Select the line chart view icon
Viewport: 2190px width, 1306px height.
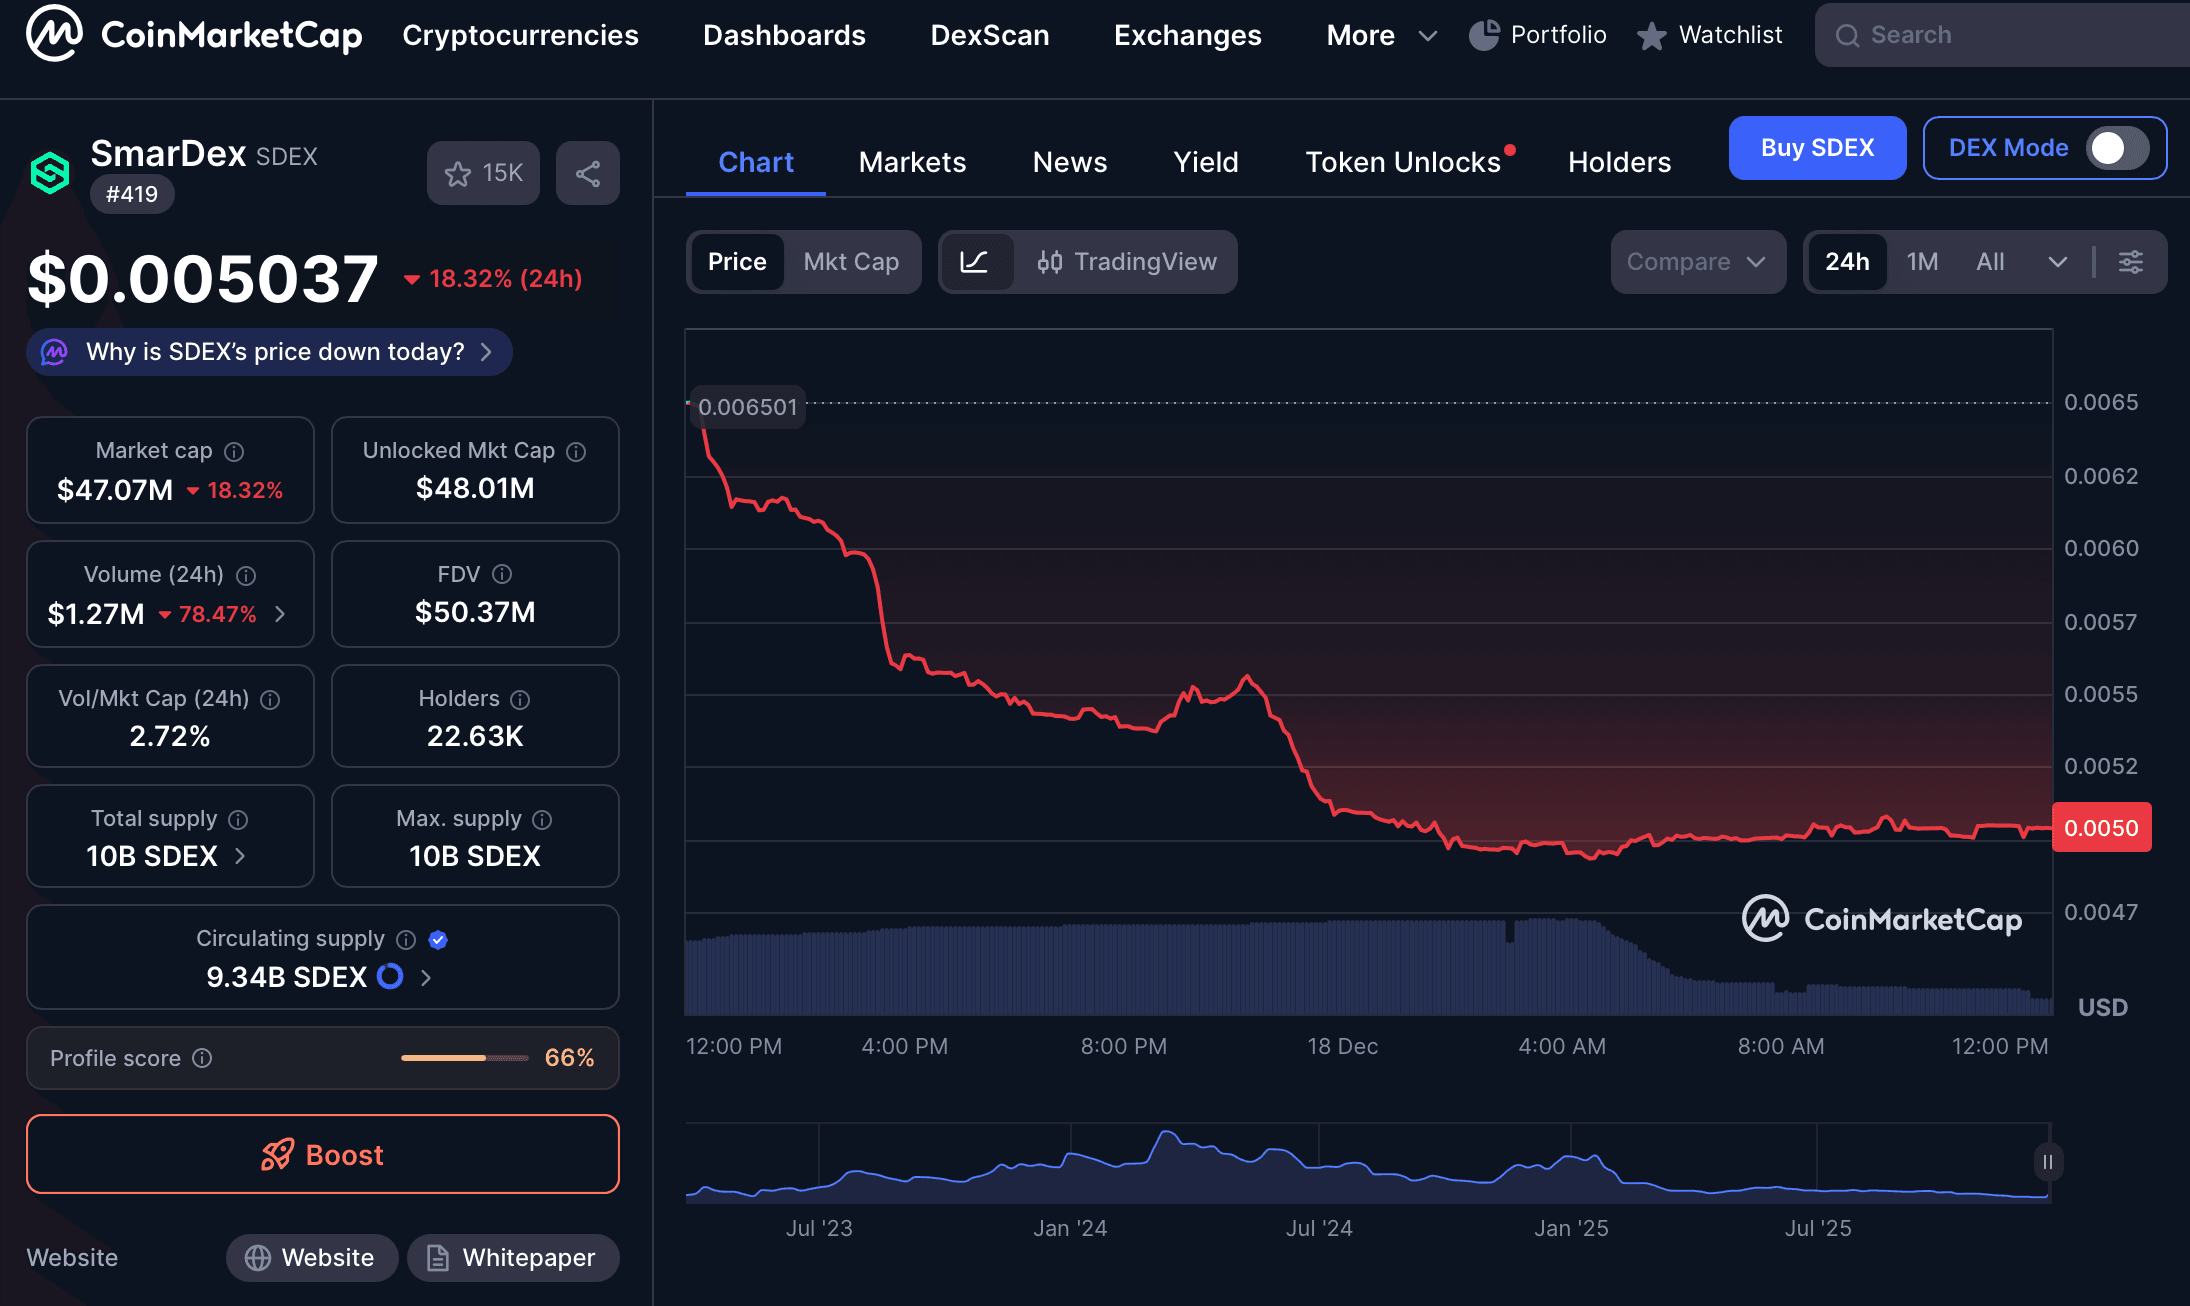tap(977, 262)
